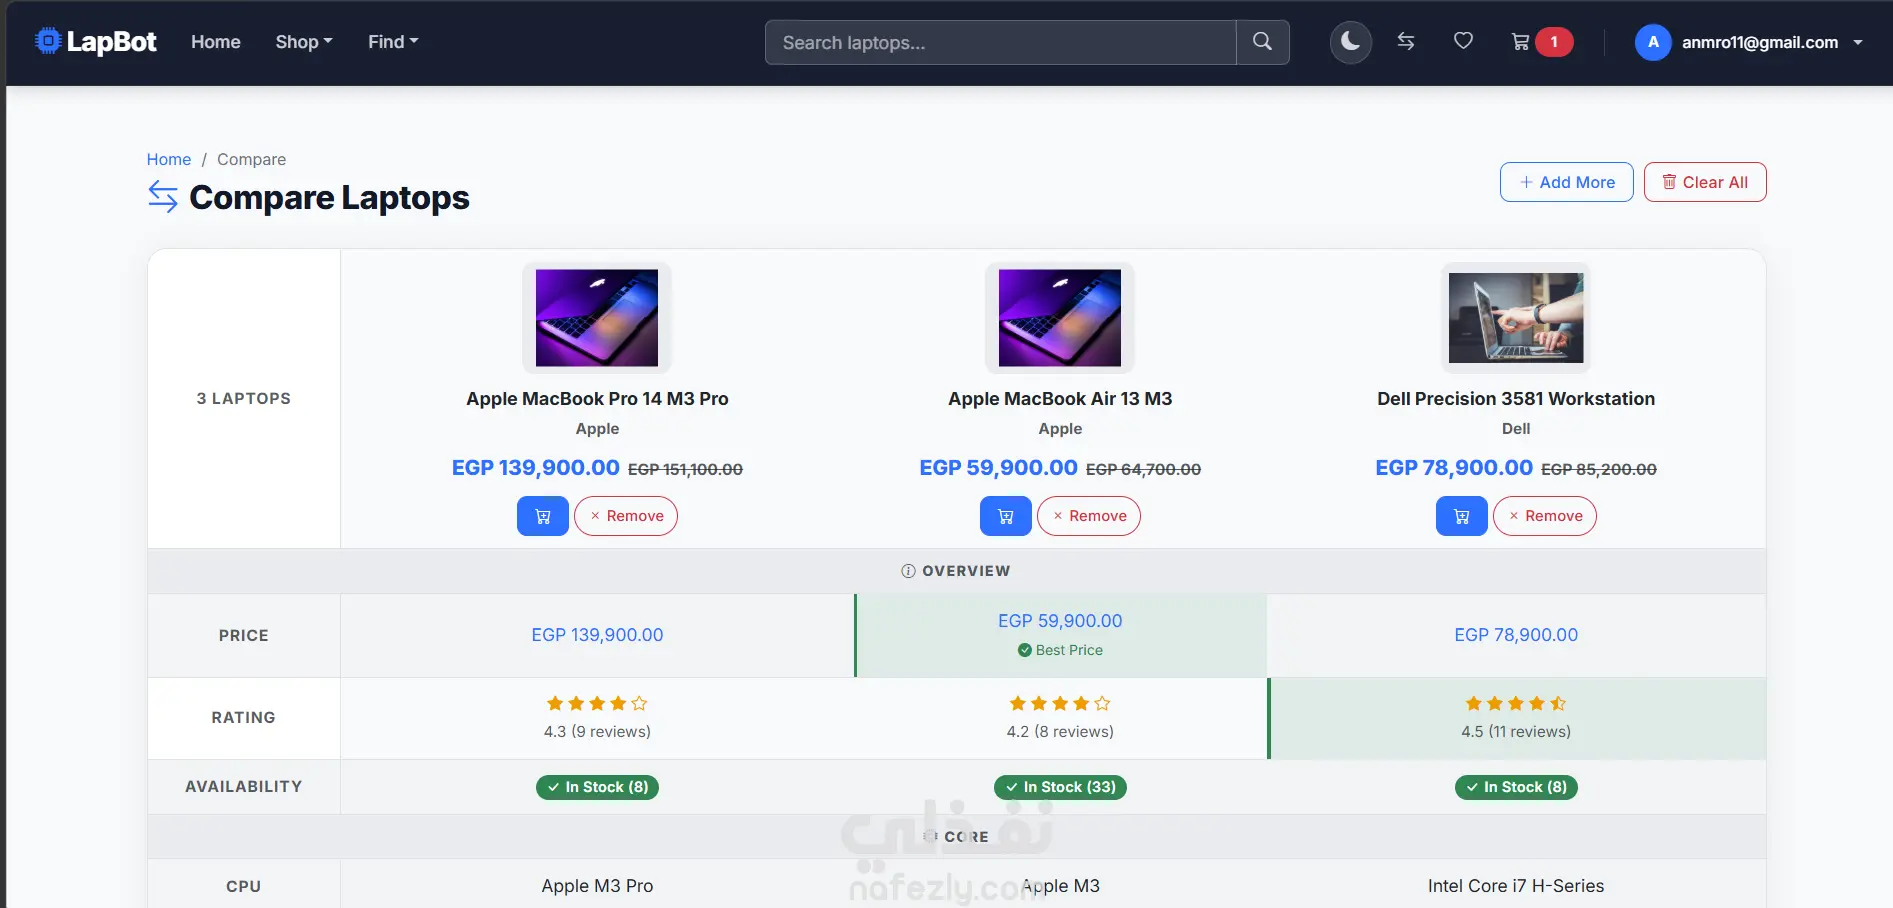Click the Apple M3 Pro CPU cell

tap(597, 886)
